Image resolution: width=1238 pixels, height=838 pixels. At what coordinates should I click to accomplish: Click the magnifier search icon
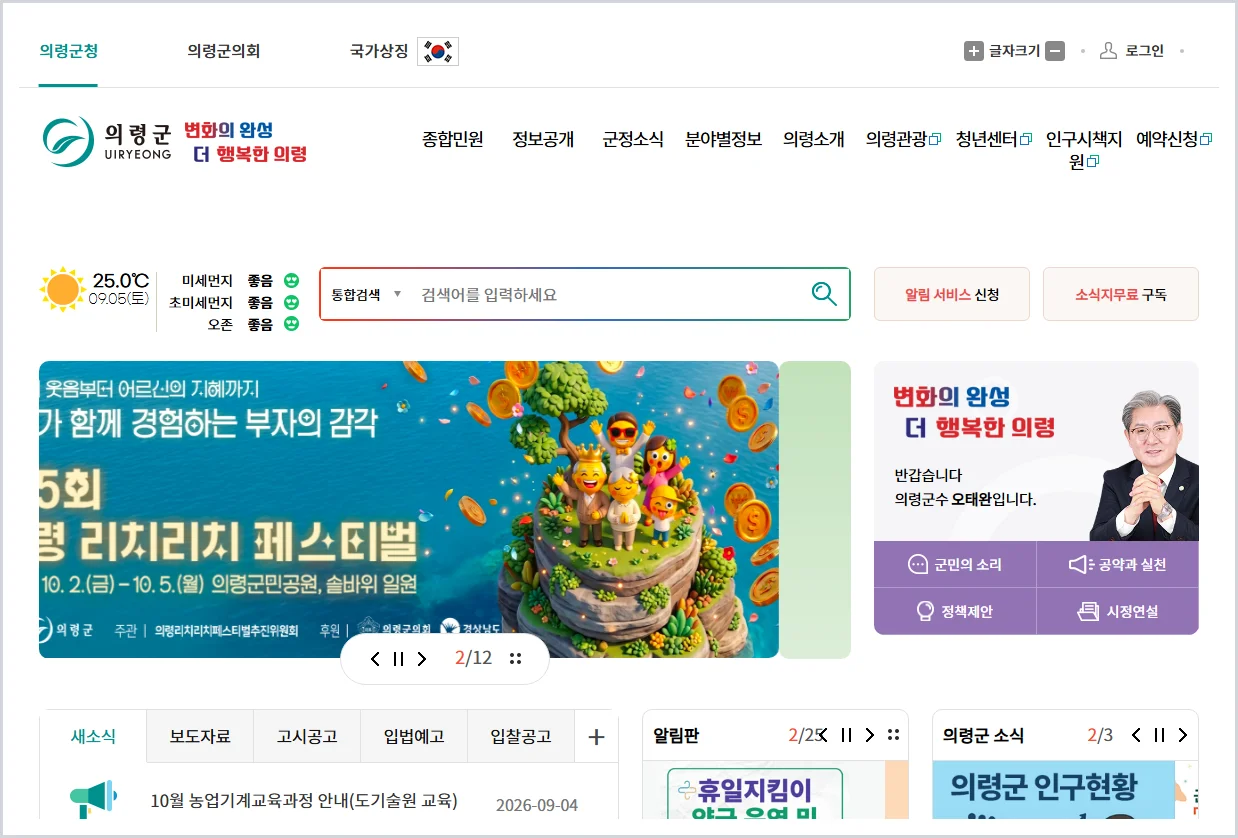tap(824, 294)
